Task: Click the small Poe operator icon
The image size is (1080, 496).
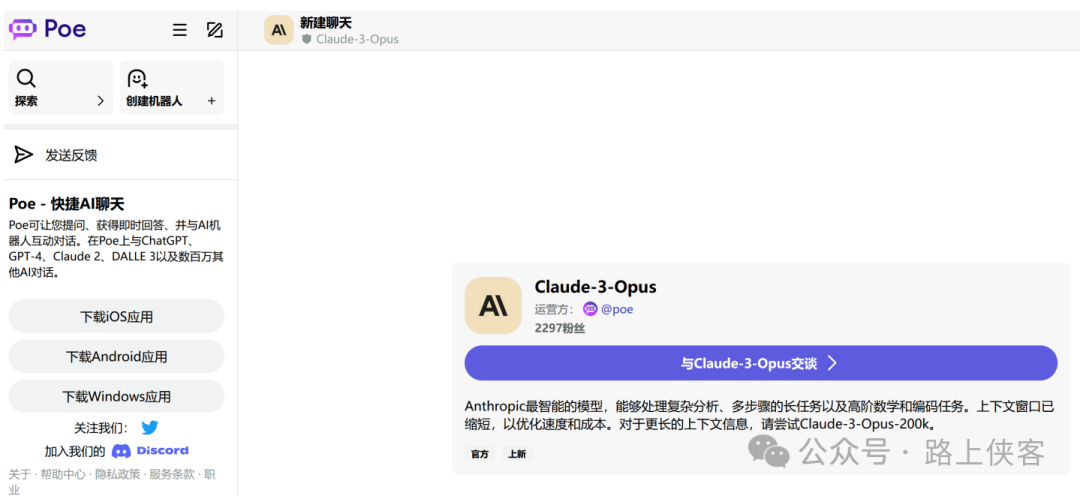Action: click(590, 309)
